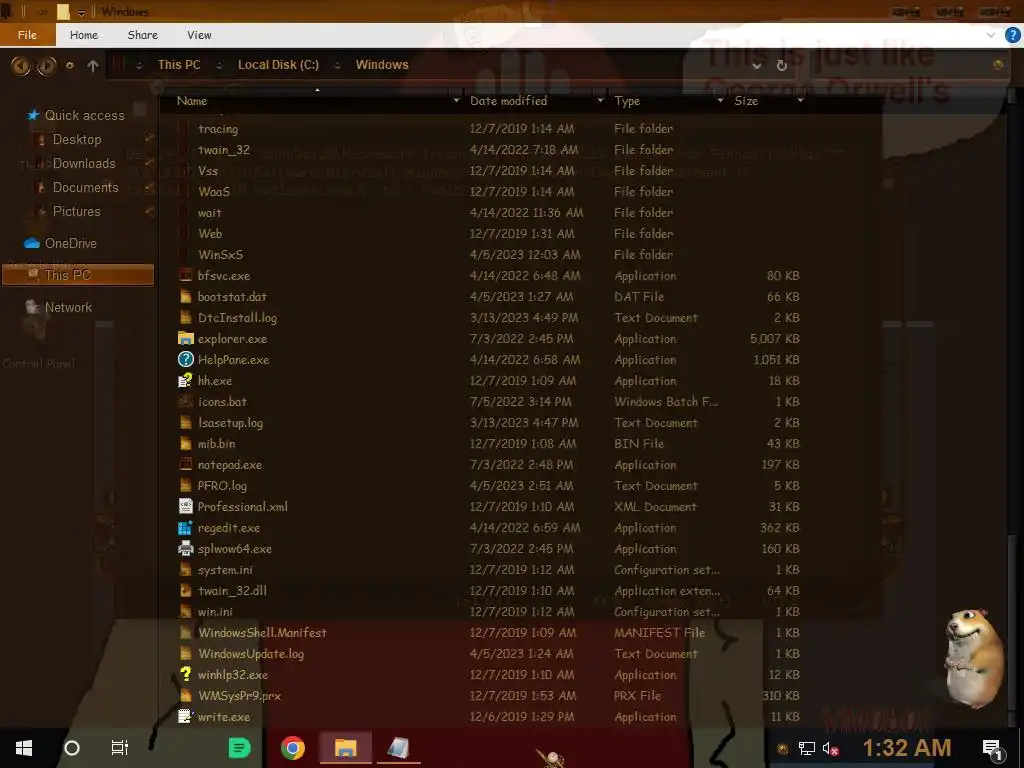Open Name column filter dropdown
This screenshot has height=768, width=1024.
[x=456, y=101]
